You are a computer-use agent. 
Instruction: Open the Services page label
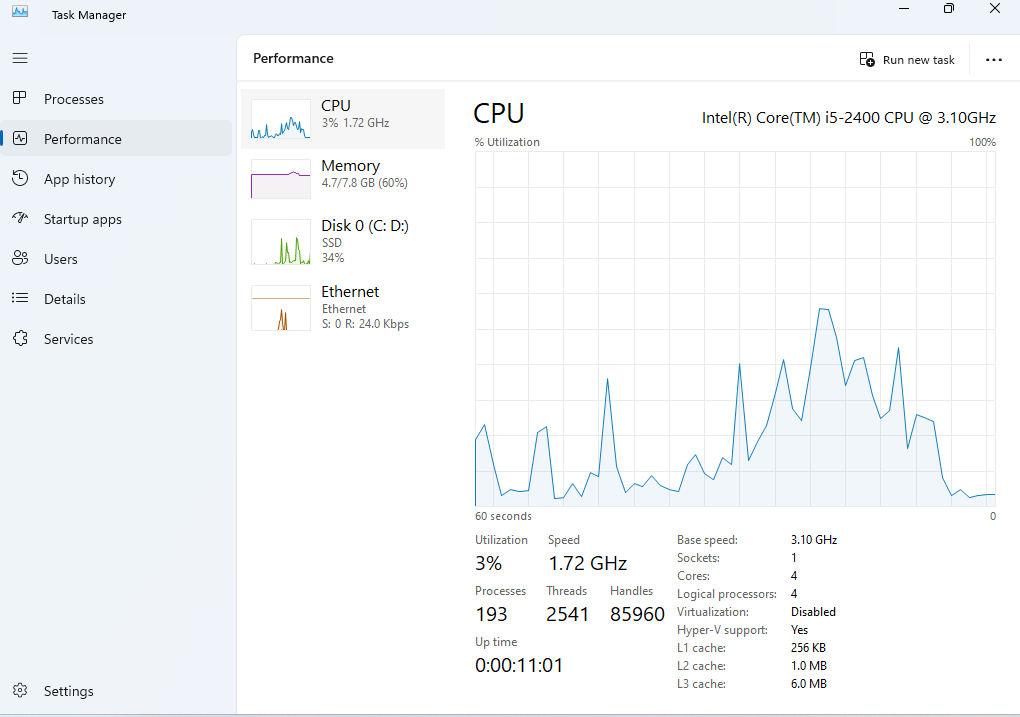(69, 339)
